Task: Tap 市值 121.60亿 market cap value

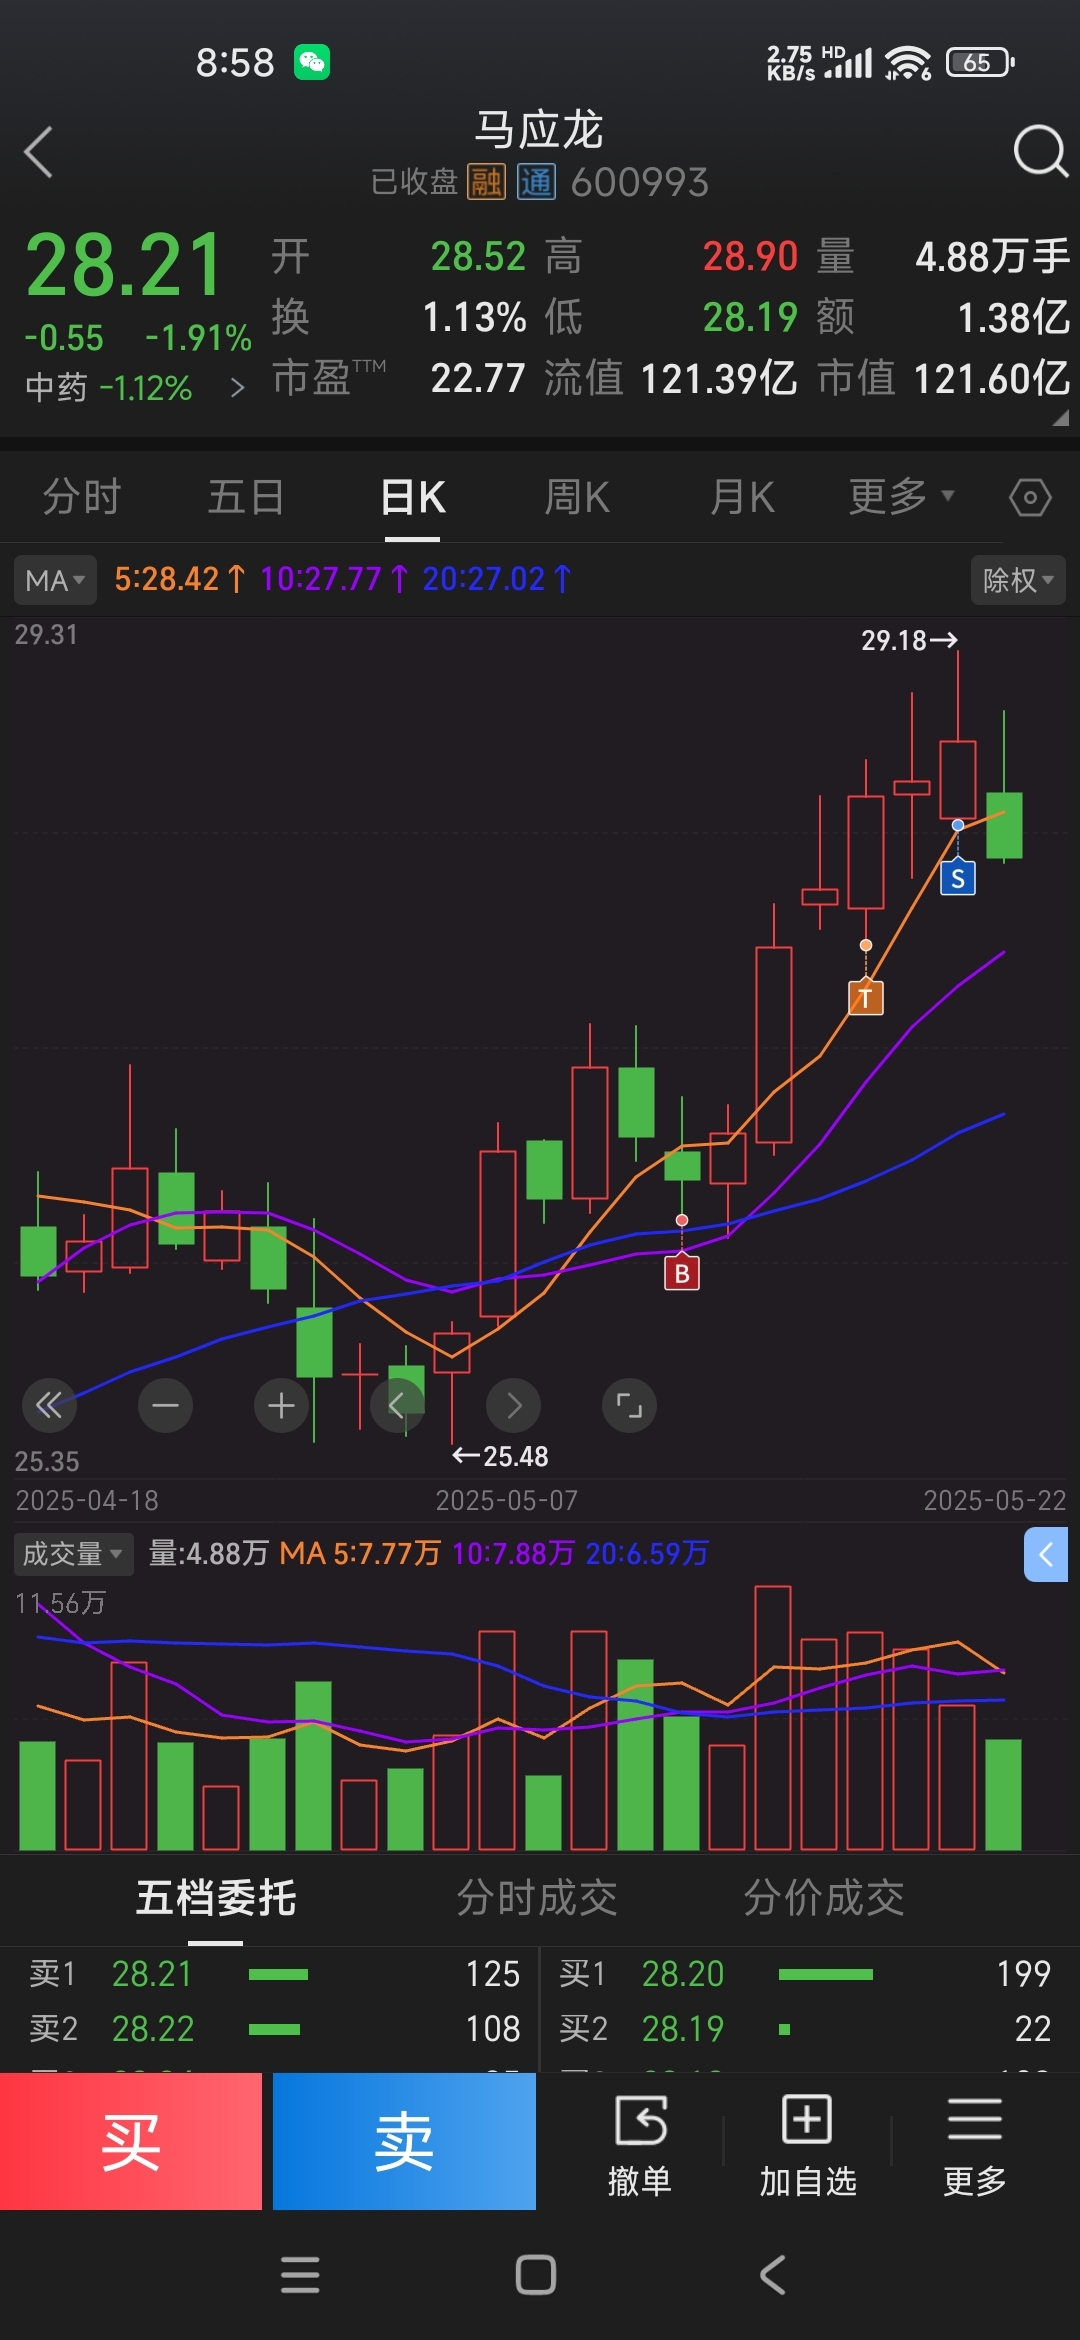Action: (x=991, y=379)
